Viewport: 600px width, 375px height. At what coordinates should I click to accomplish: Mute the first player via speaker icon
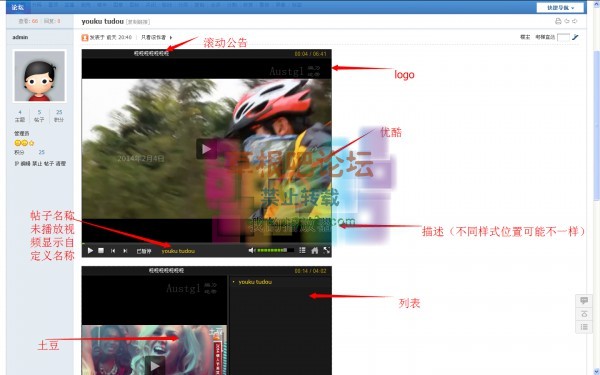251,250
